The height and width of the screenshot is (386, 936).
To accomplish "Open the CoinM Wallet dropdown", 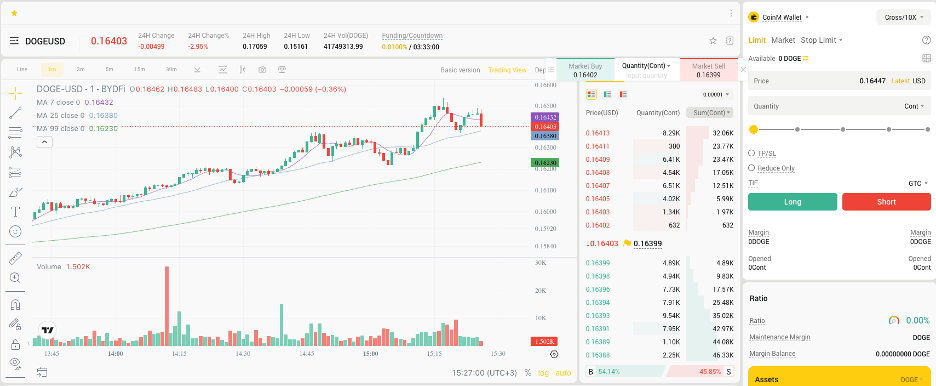I will pyautogui.click(x=779, y=17).
